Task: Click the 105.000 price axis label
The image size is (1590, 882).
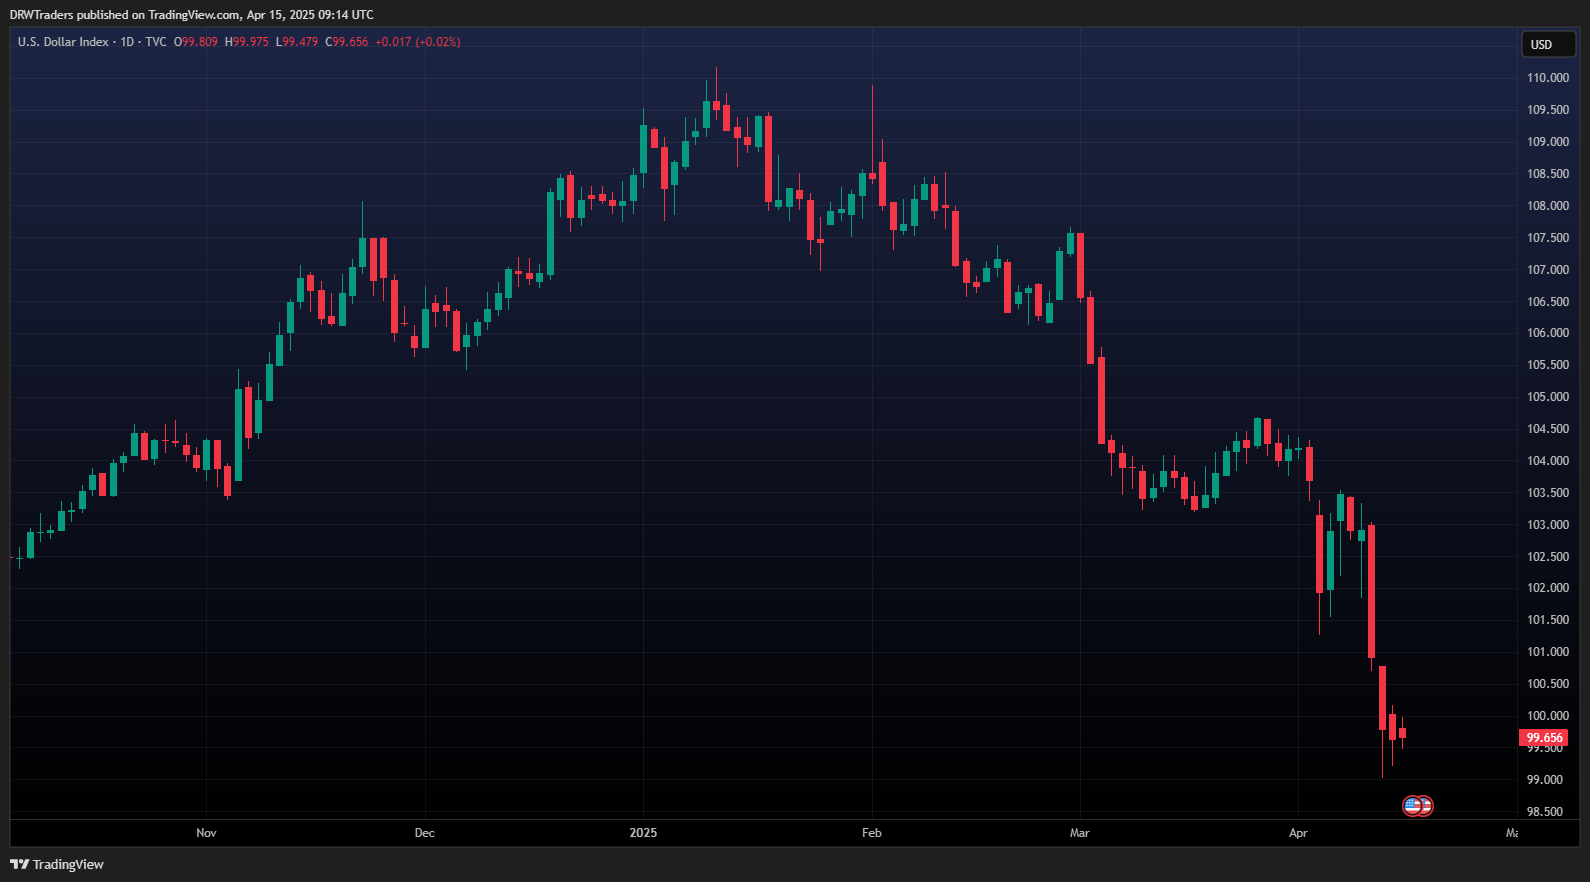Action: 1547,397
